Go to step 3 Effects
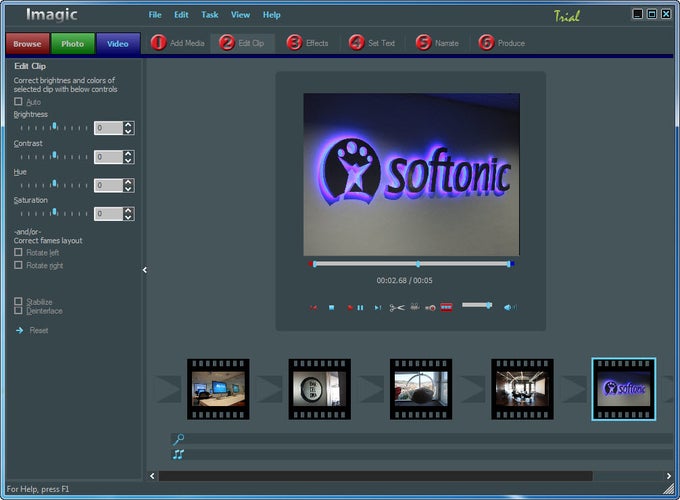Screen dimensions: 680x500 [x=307, y=43]
